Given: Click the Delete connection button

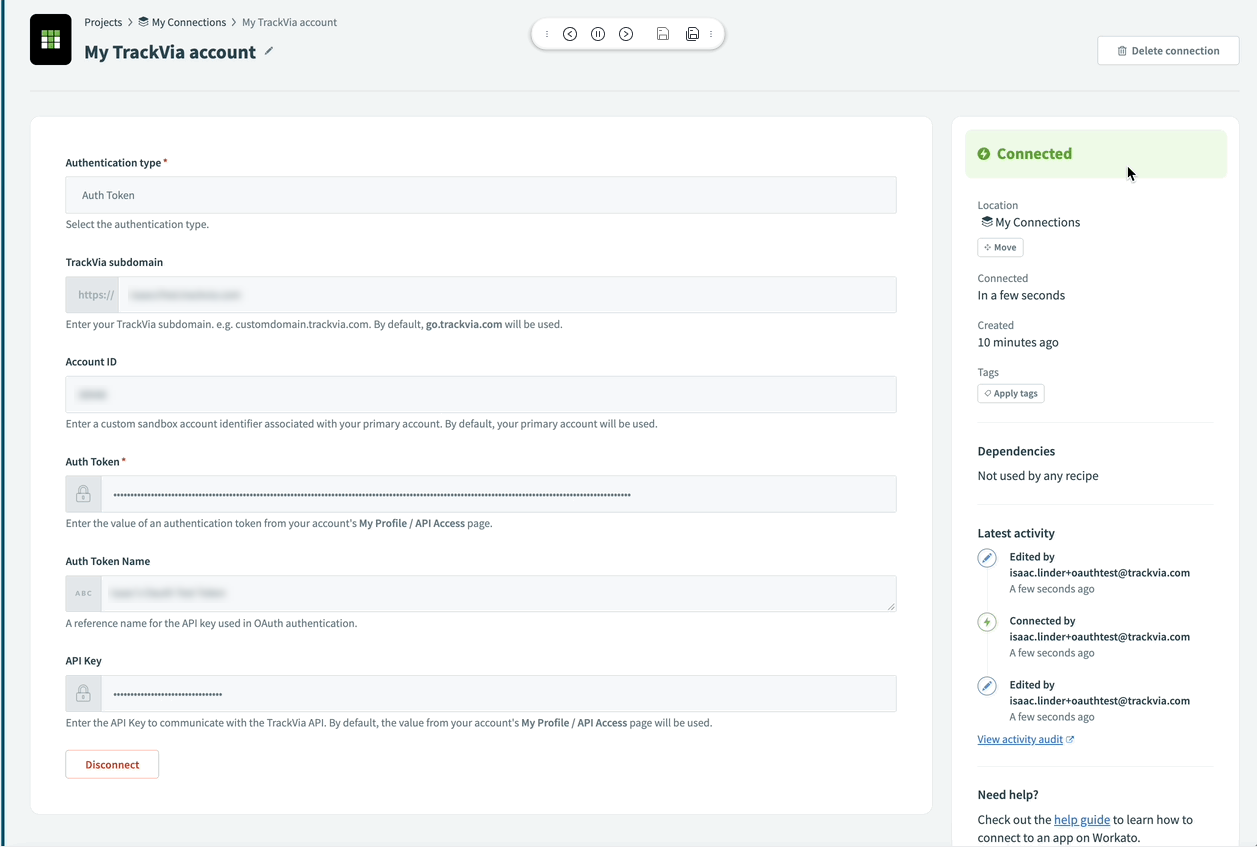Looking at the screenshot, I should pos(1168,51).
